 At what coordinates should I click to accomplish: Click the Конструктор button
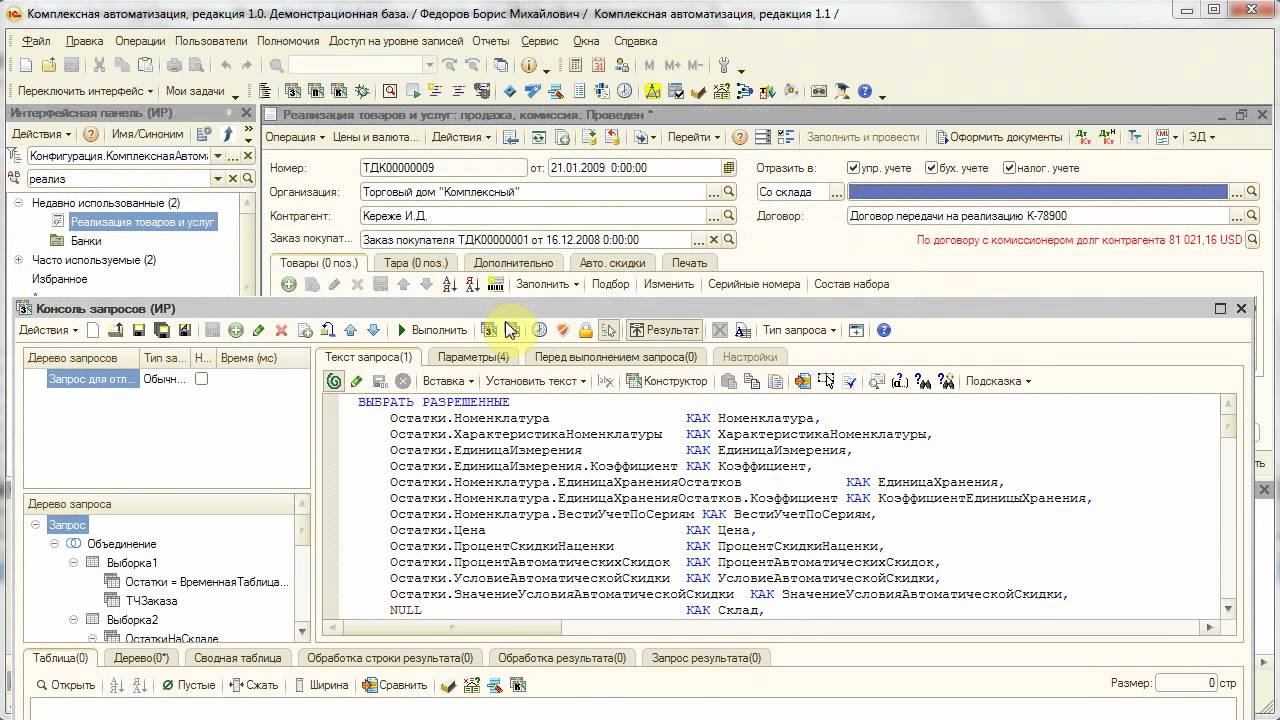[x=667, y=381]
